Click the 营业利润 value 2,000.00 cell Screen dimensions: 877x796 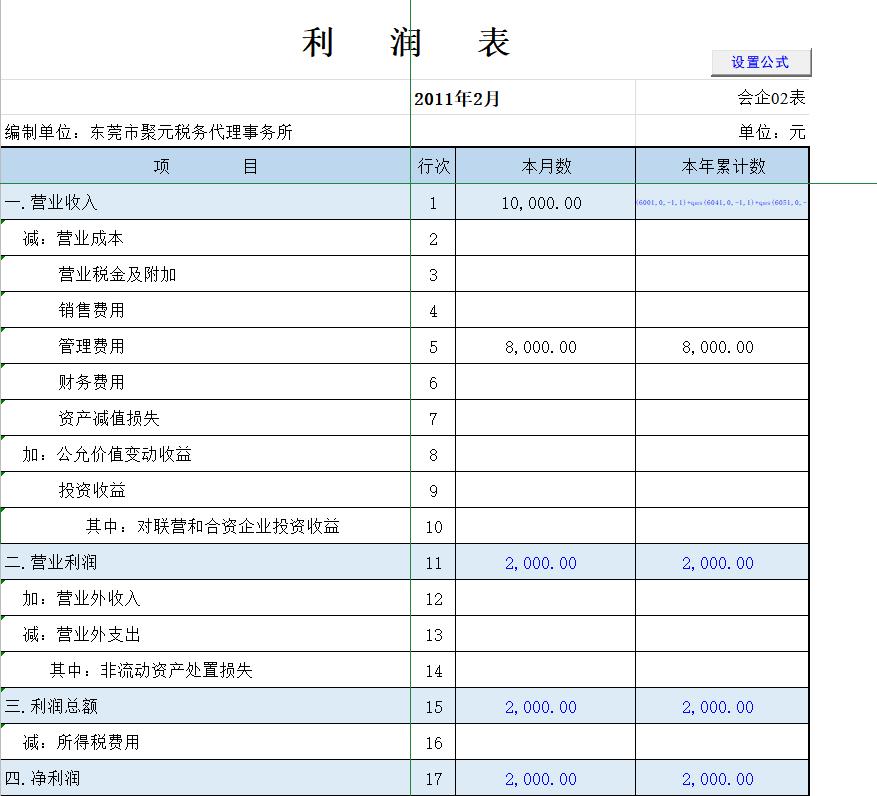[x=544, y=562]
